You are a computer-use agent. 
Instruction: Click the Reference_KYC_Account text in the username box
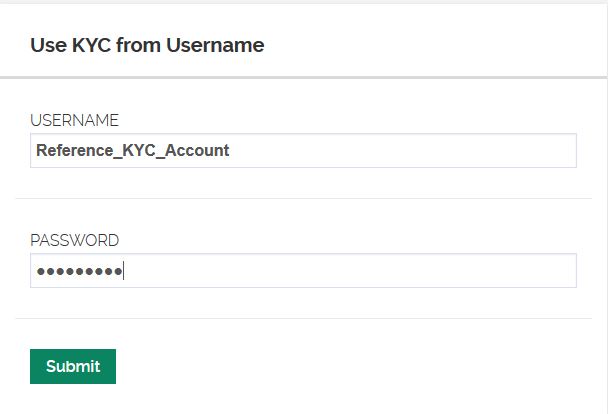[x=132, y=151]
